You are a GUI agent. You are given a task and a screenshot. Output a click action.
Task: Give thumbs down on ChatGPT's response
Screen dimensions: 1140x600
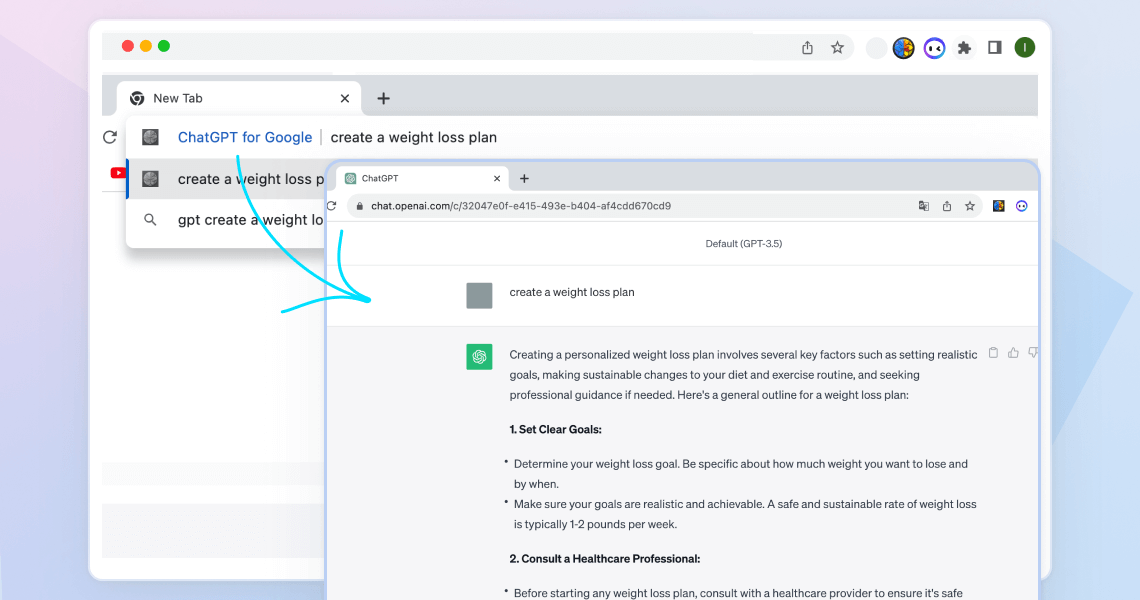(1033, 352)
